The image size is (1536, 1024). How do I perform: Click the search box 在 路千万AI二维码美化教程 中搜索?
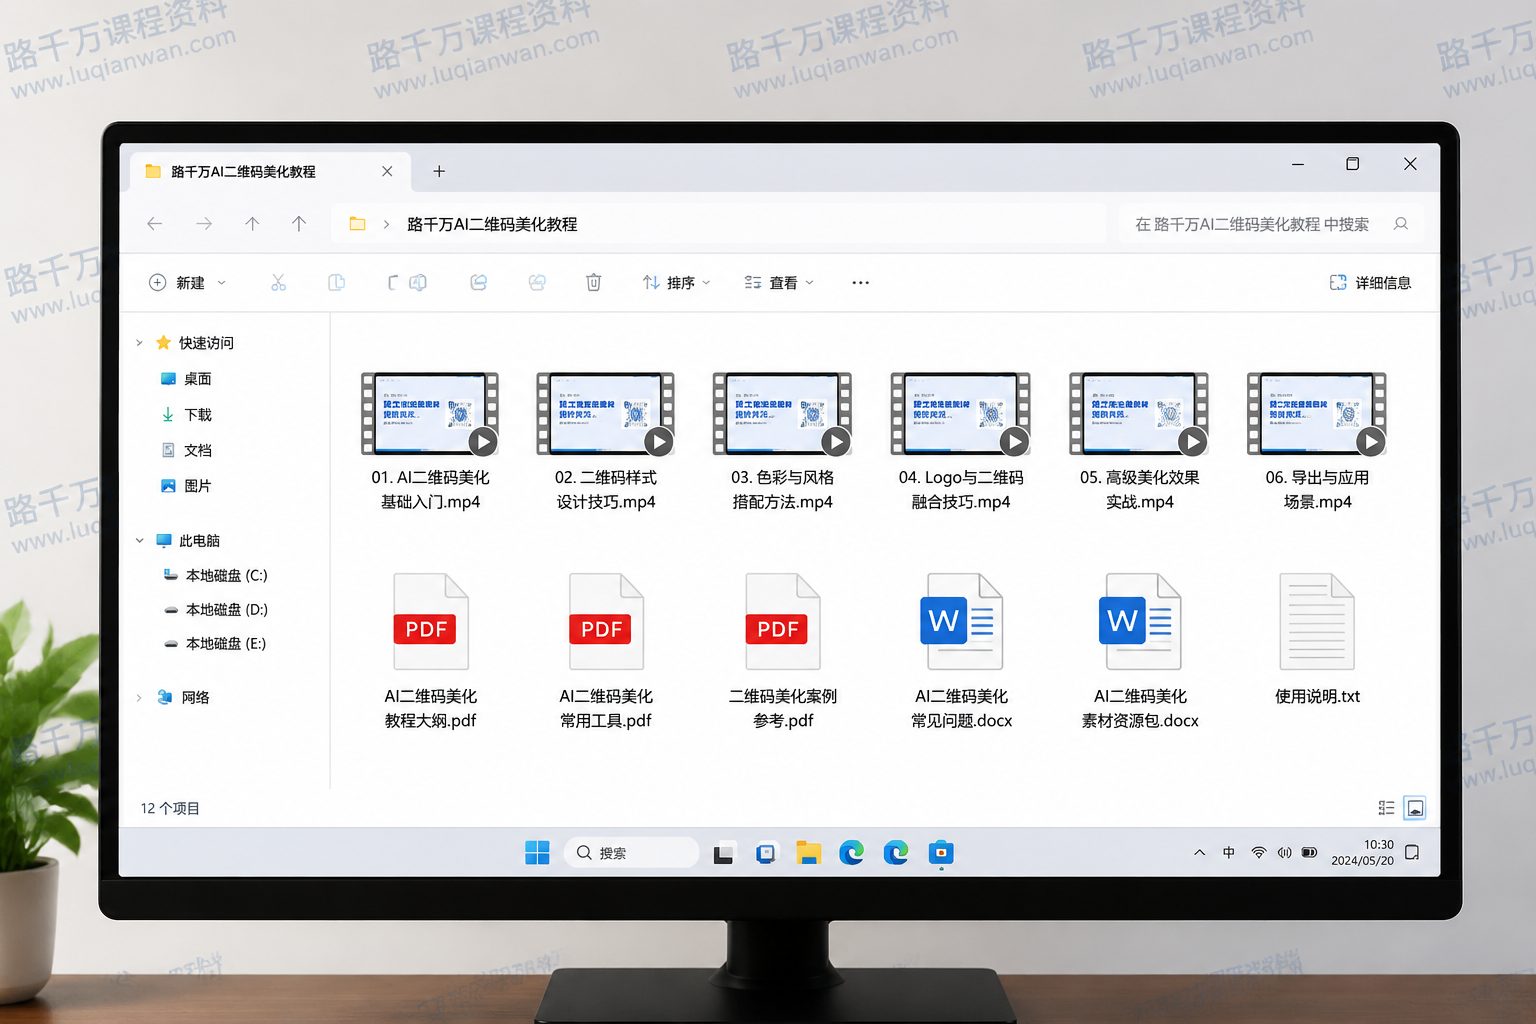1270,224
